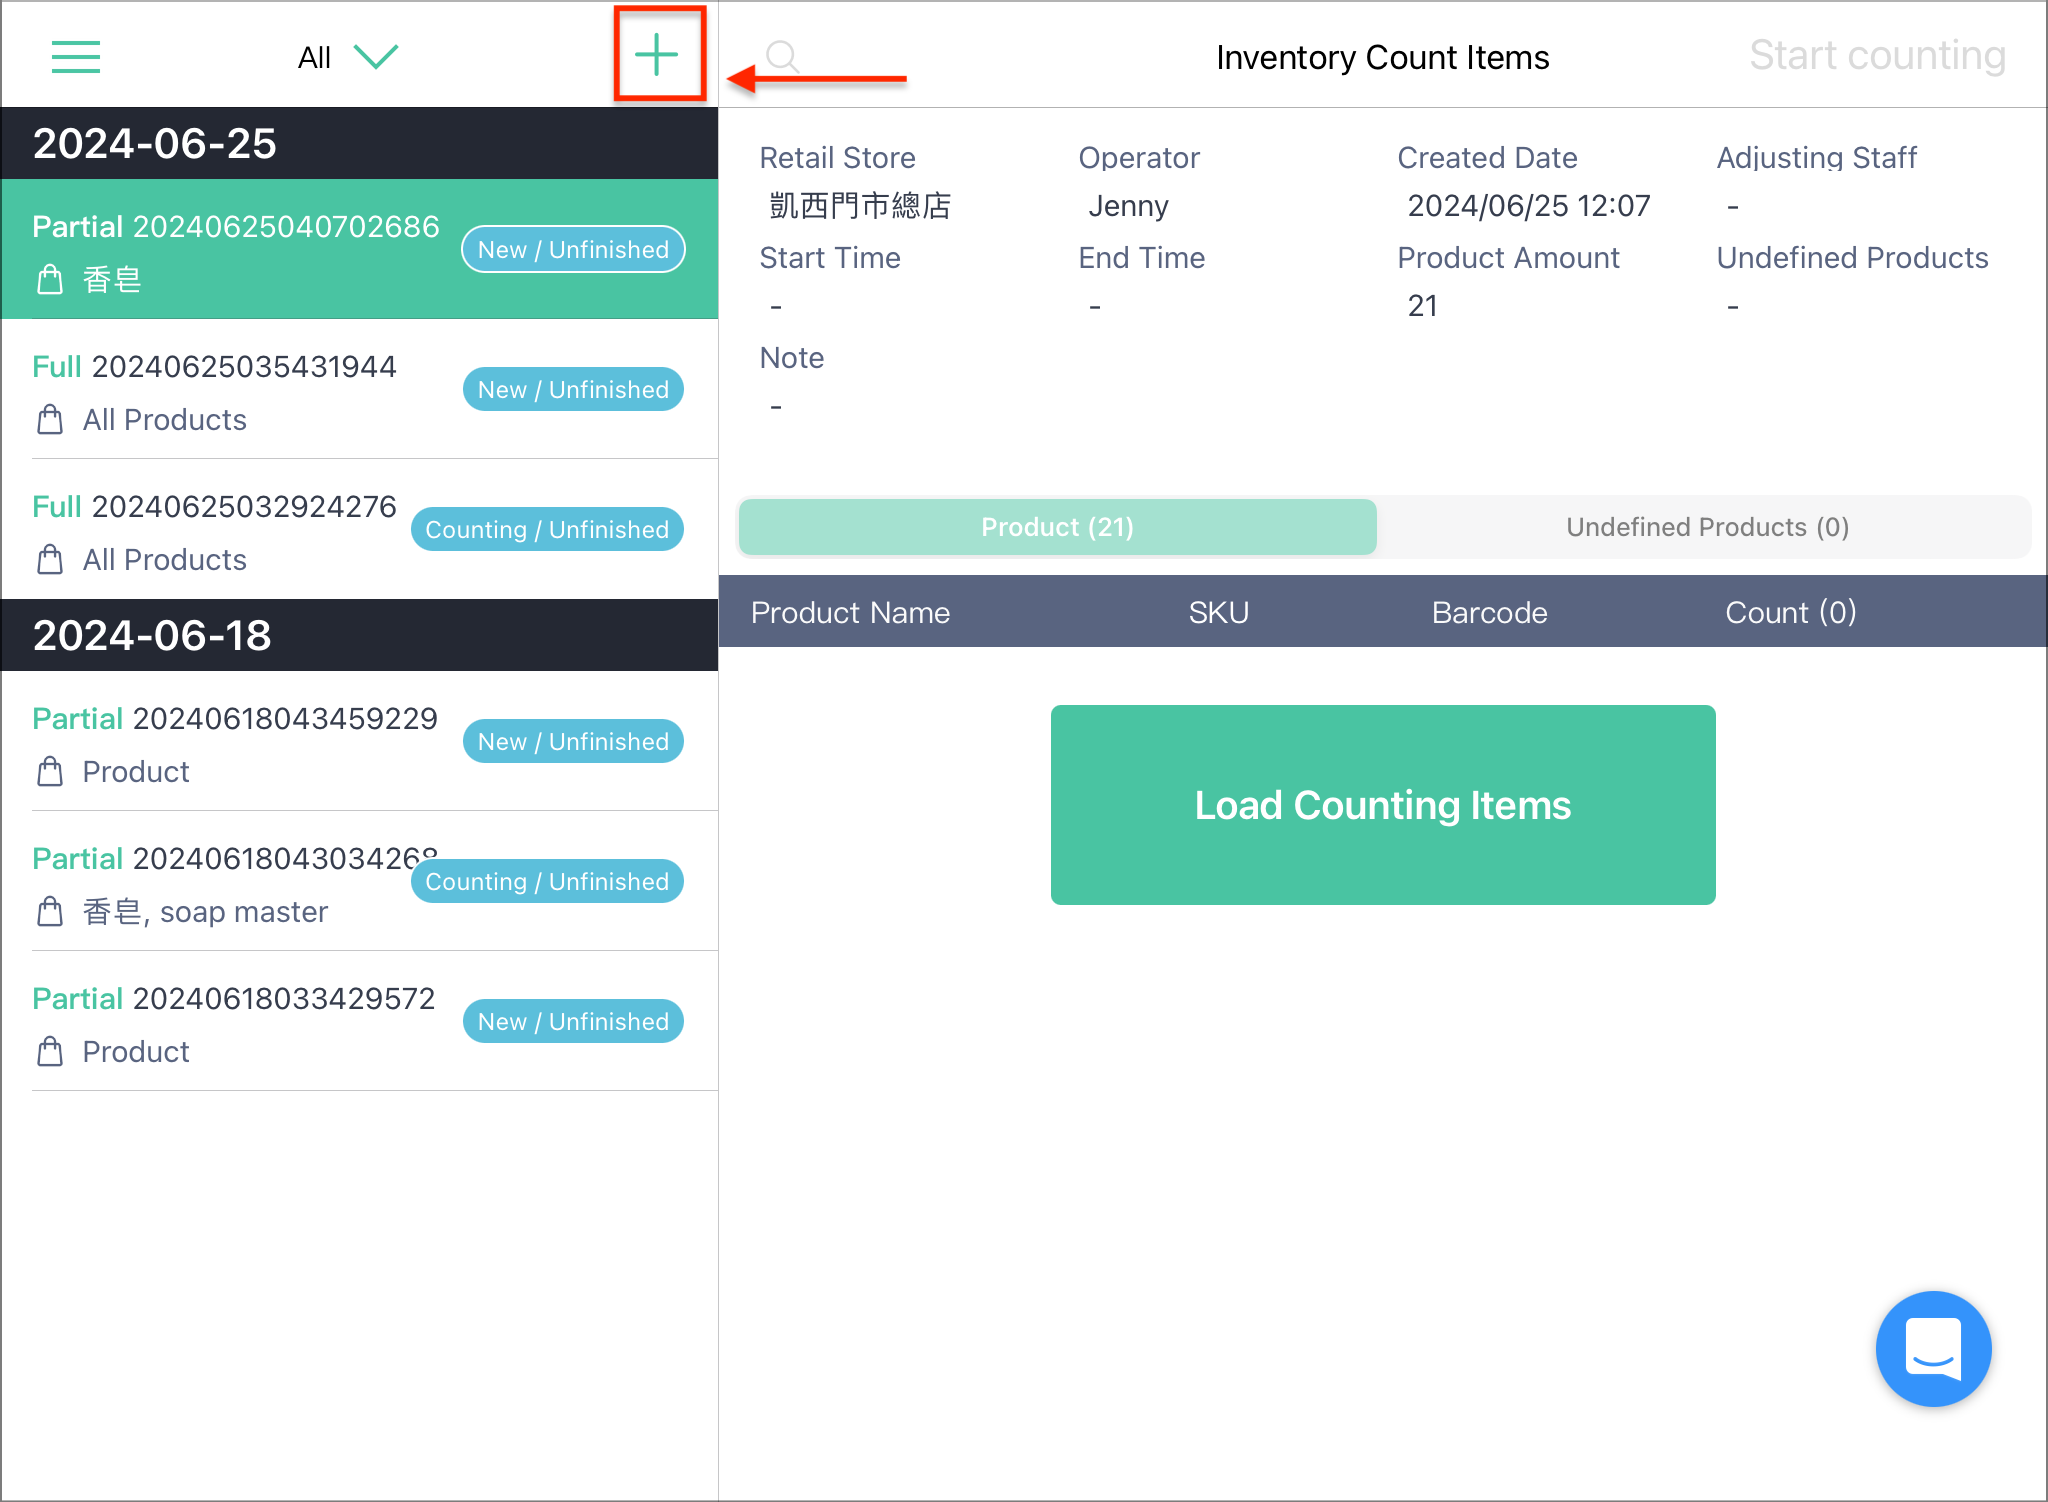Image resolution: width=2048 pixels, height=1502 pixels.
Task: Click Counting / Unfinished badge for 20240618043034268
Action: pyautogui.click(x=547, y=881)
